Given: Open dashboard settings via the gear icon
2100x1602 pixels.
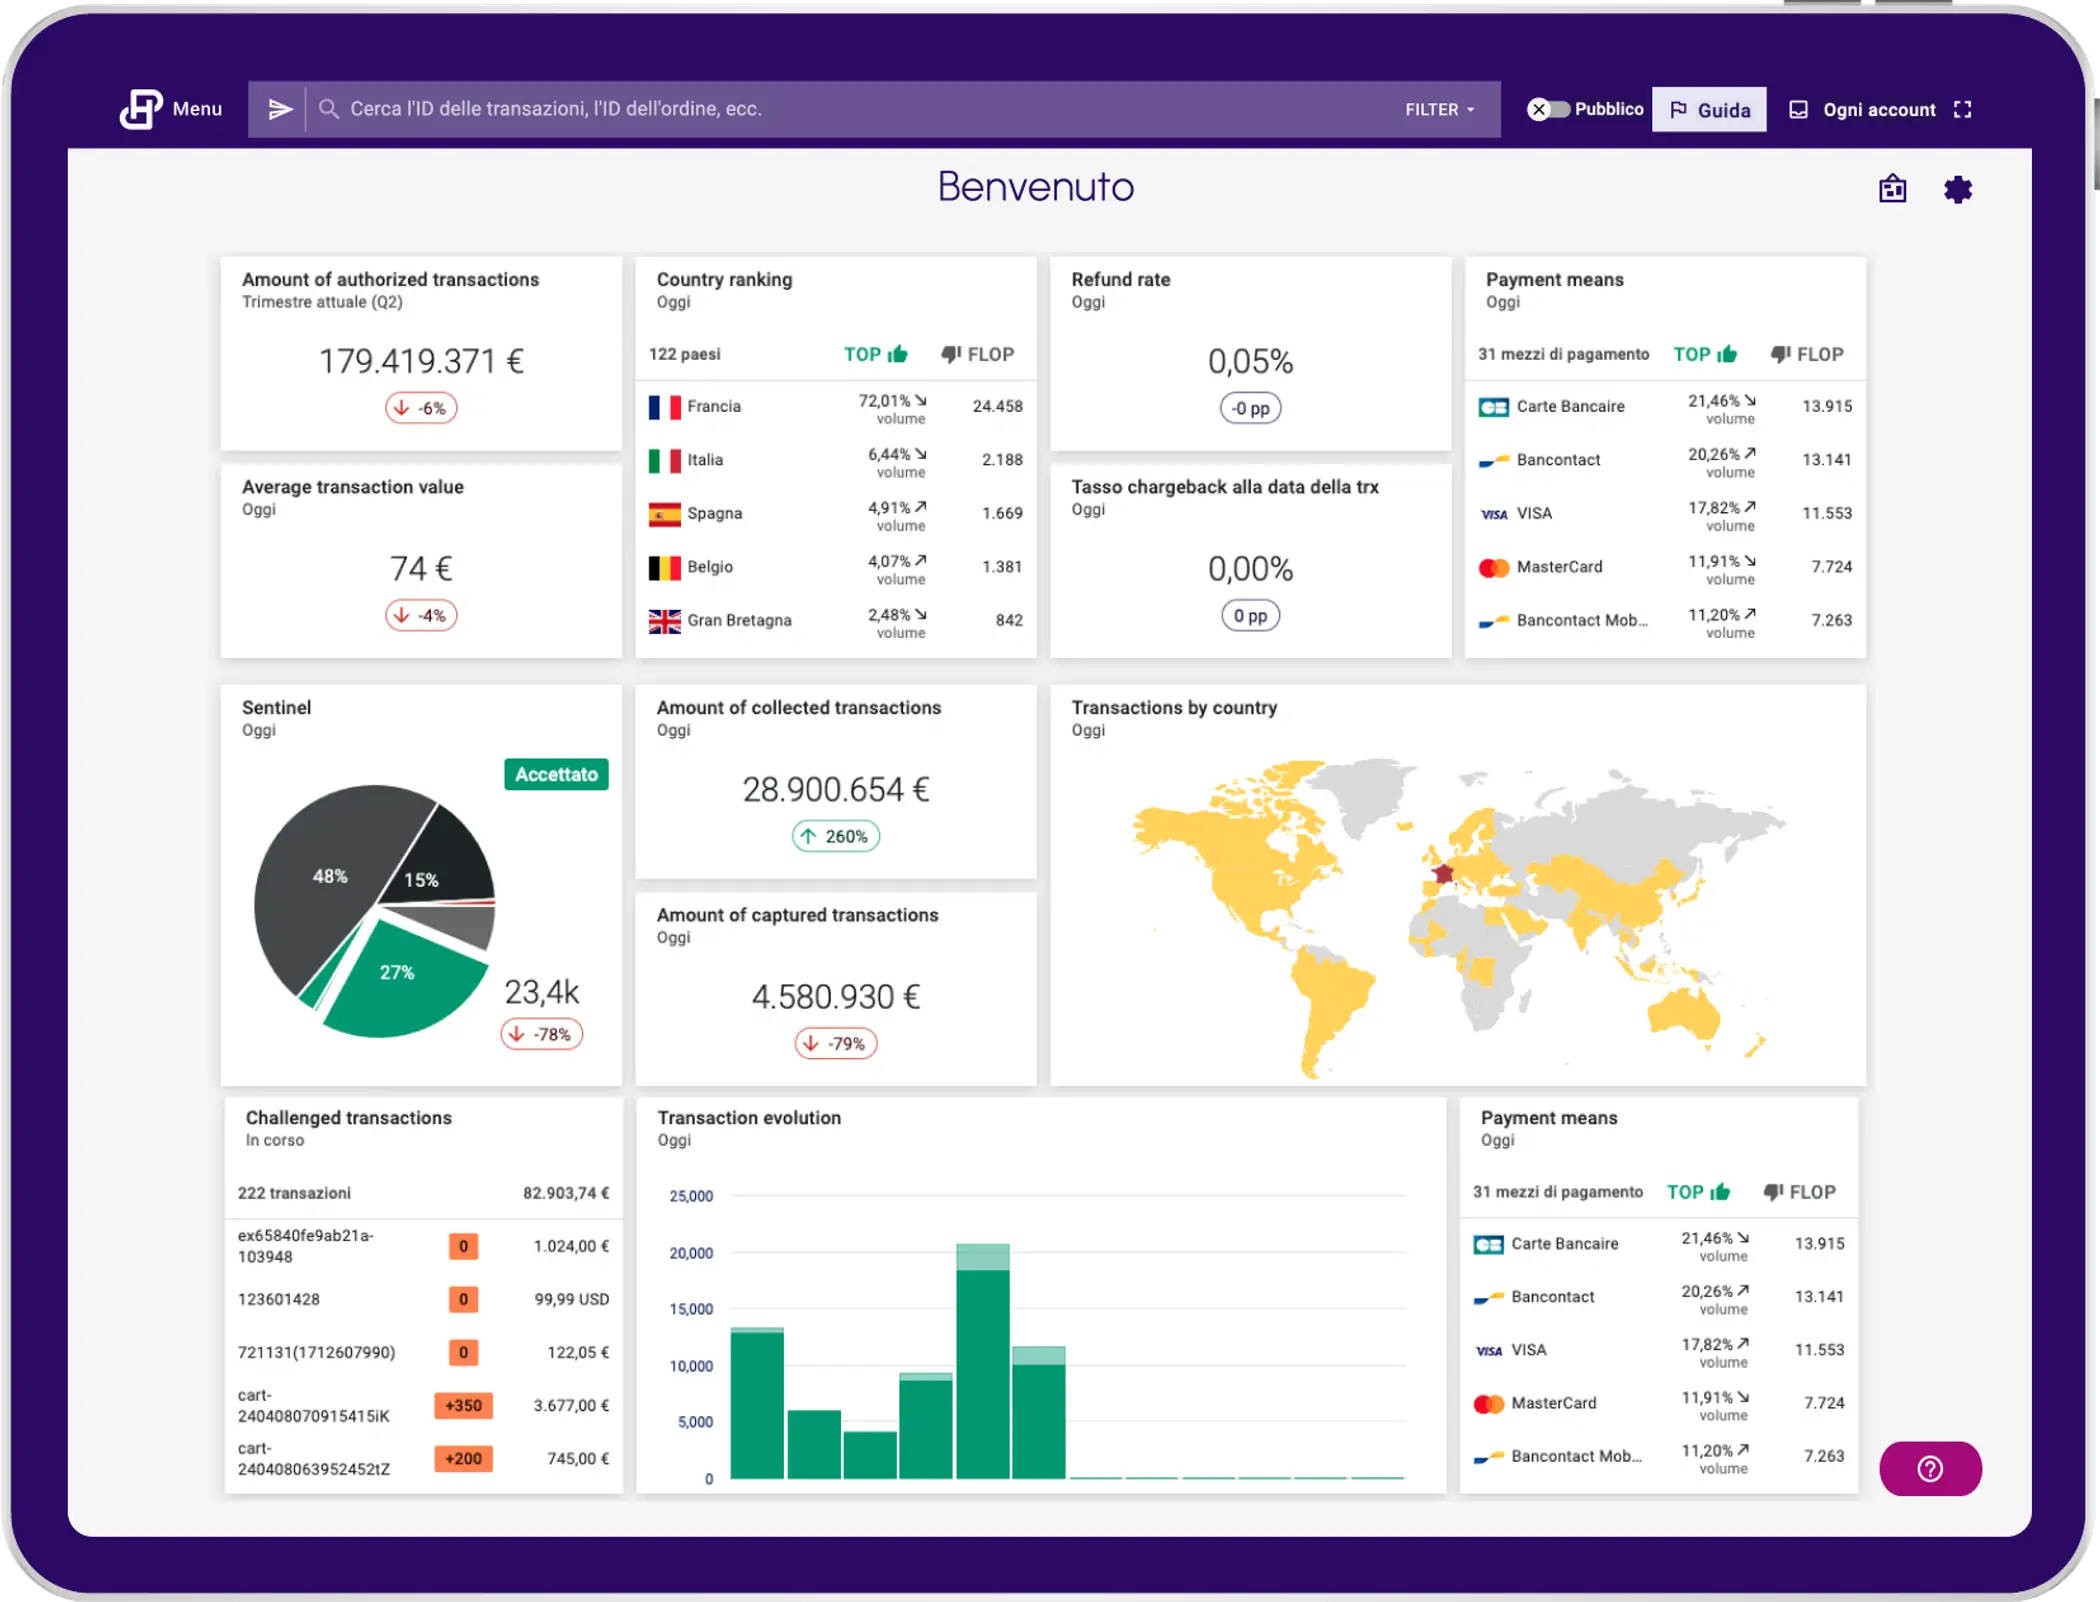Looking at the screenshot, I should coord(1958,189).
